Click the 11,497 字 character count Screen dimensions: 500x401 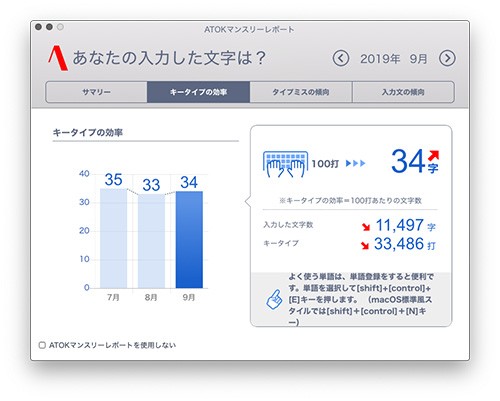click(x=406, y=225)
